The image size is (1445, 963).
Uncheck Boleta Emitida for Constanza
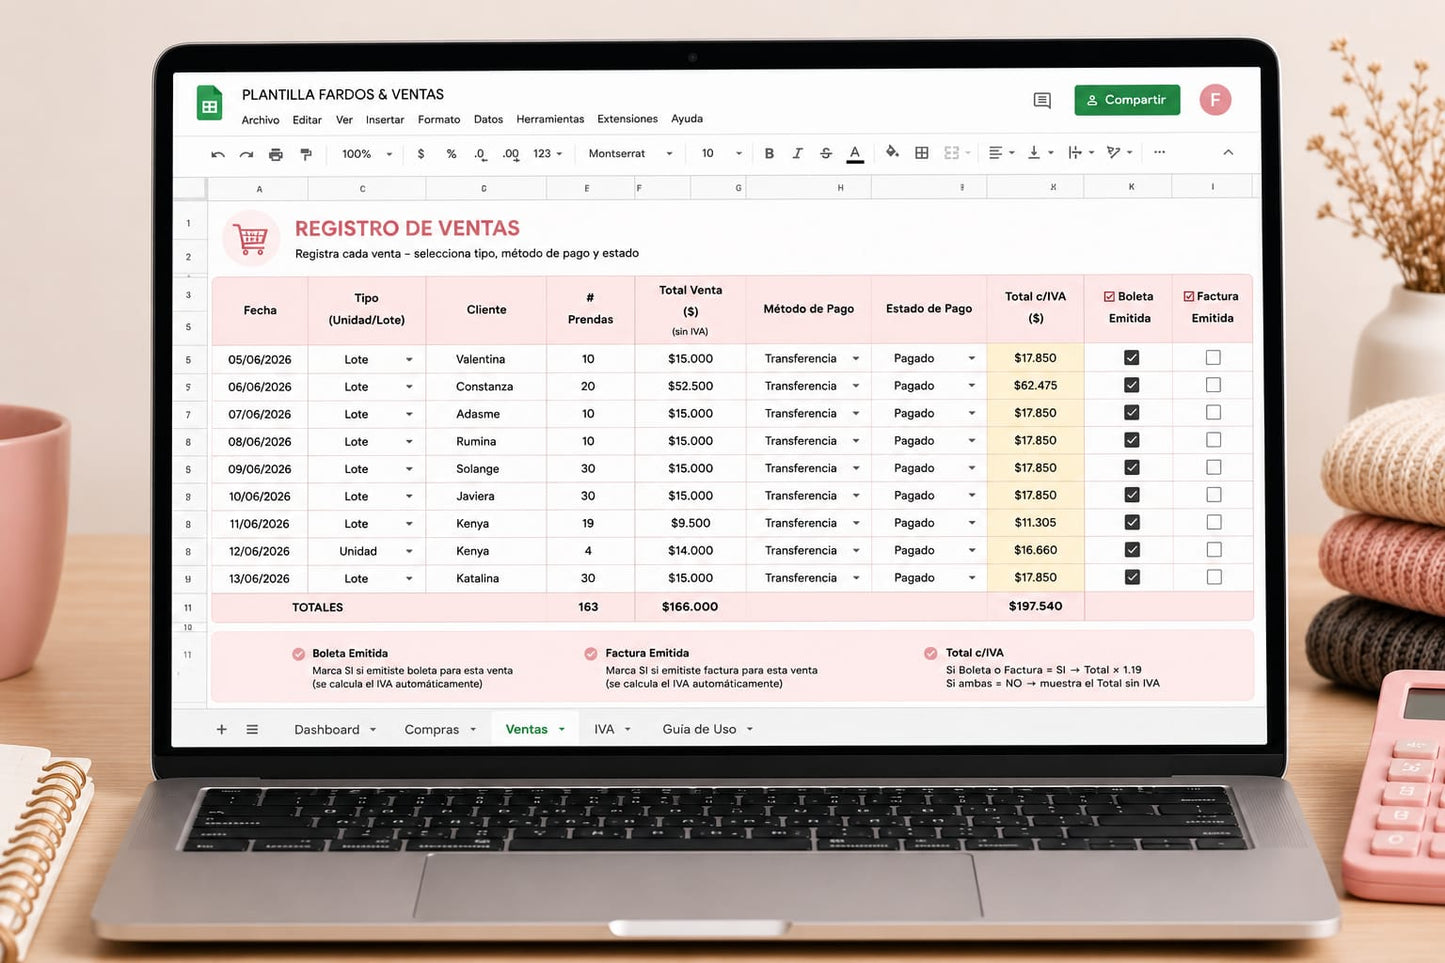(x=1131, y=385)
